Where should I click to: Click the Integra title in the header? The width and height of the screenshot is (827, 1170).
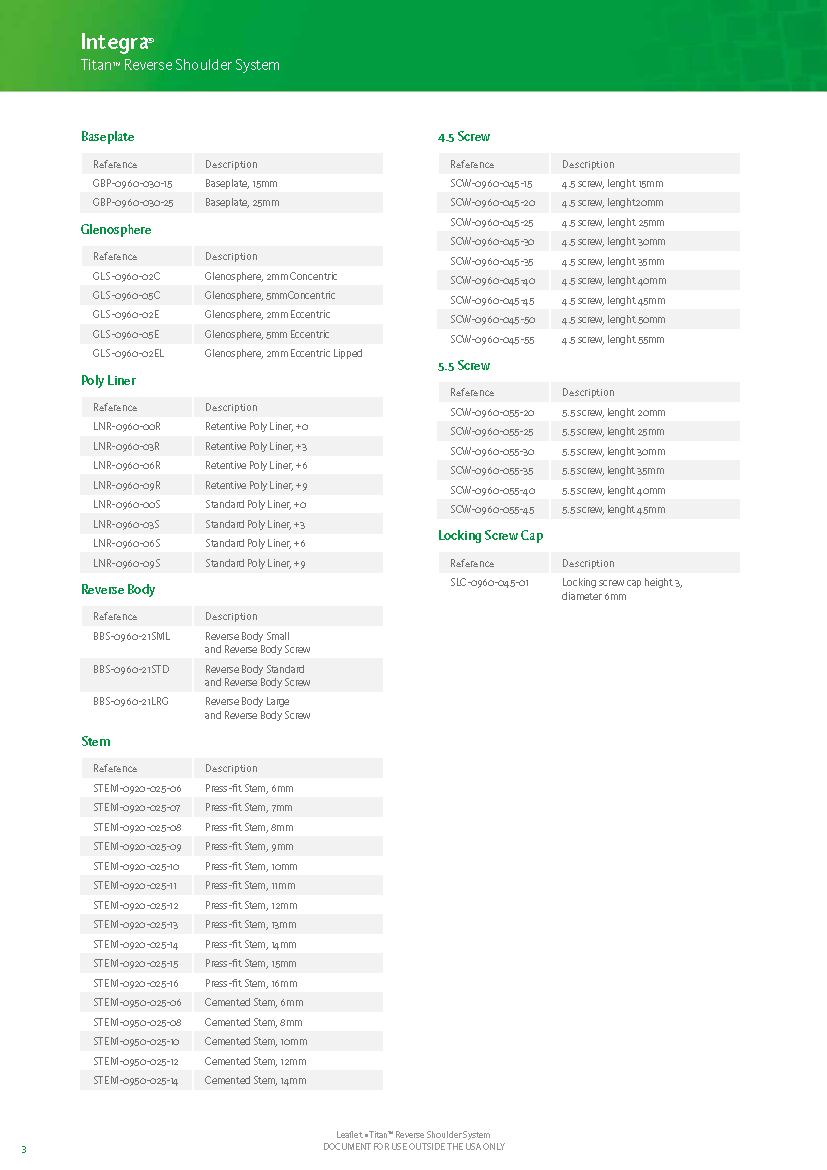pyautogui.click(x=116, y=42)
